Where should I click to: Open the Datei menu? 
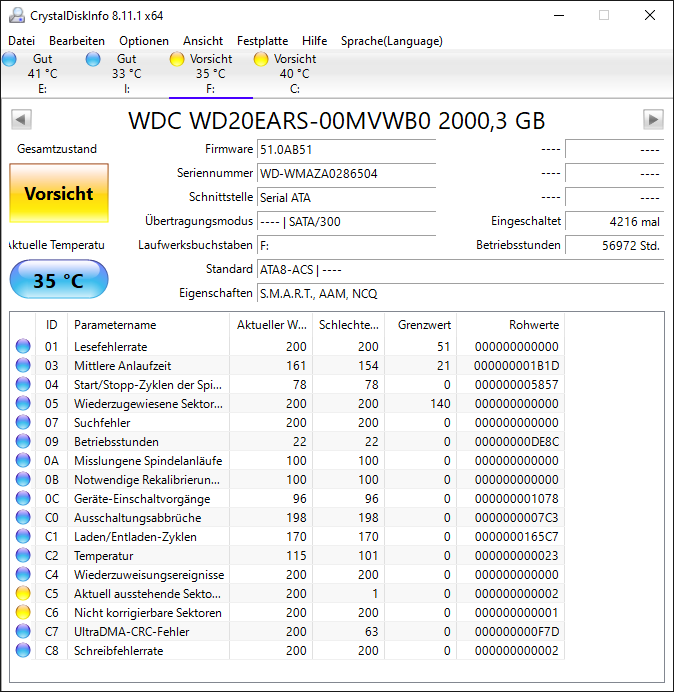coord(21,41)
